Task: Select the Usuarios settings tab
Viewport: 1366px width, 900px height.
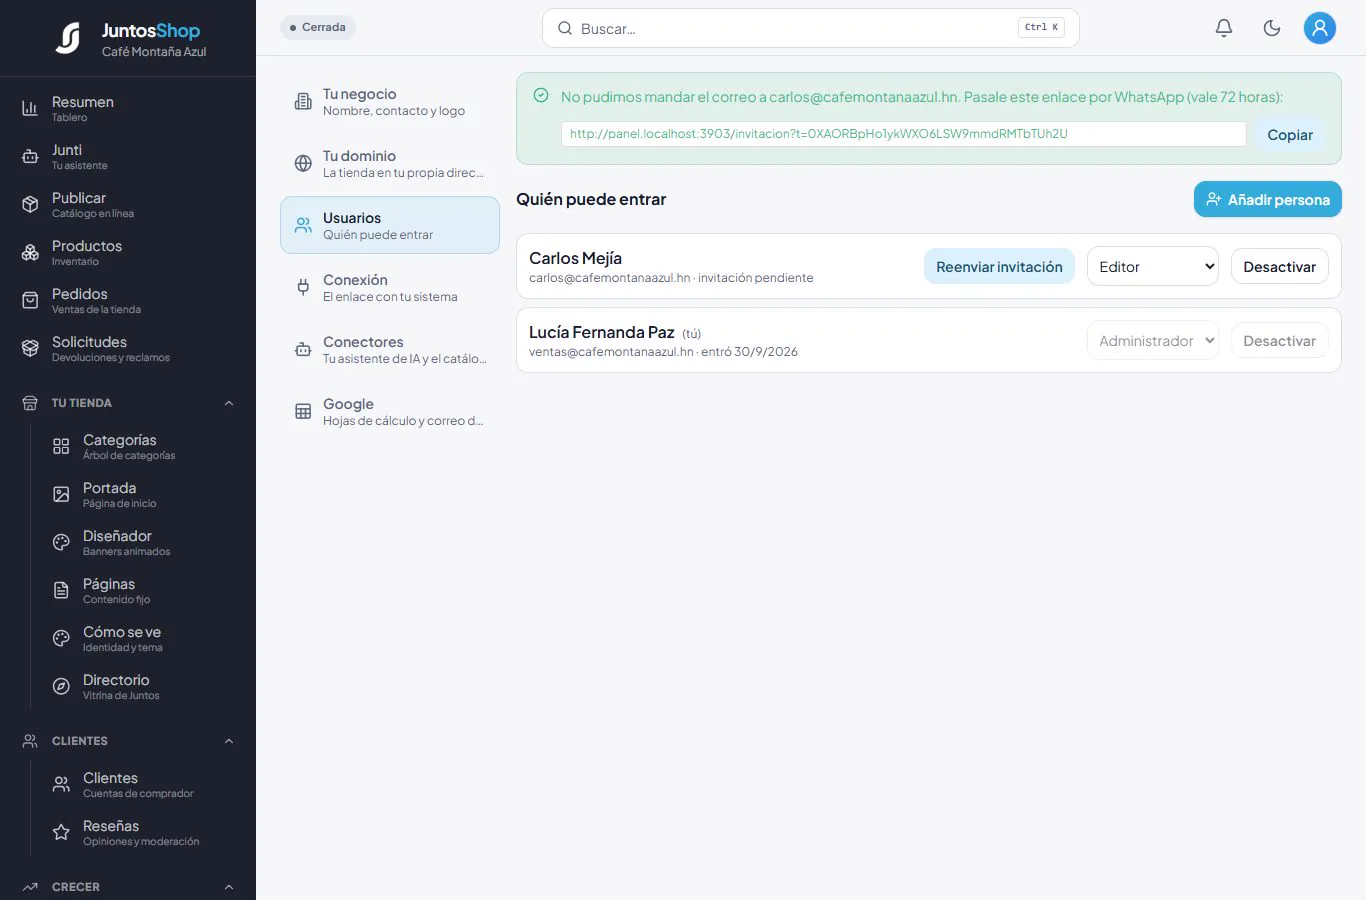Action: 390,225
